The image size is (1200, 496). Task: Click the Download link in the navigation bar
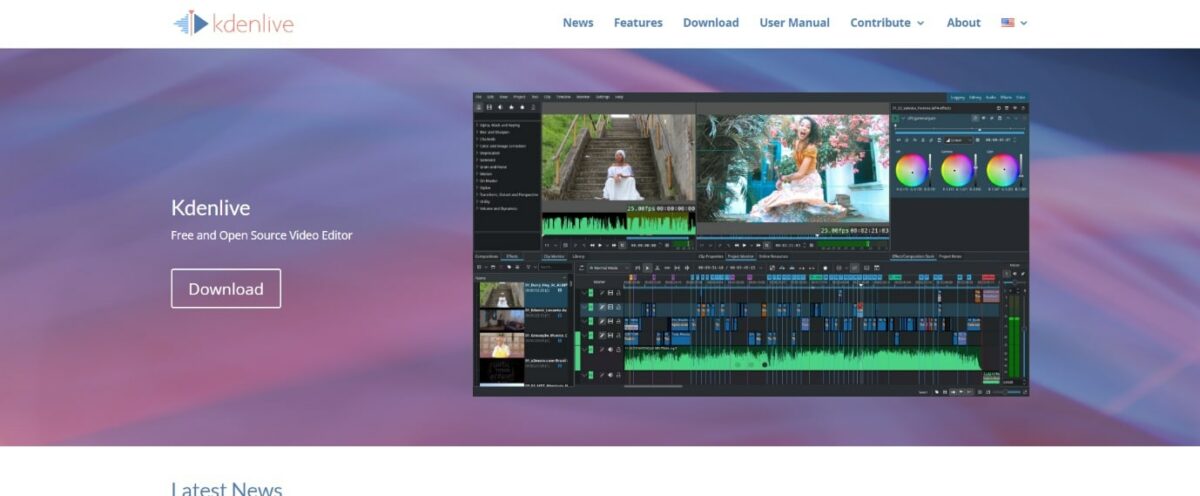pyautogui.click(x=711, y=23)
